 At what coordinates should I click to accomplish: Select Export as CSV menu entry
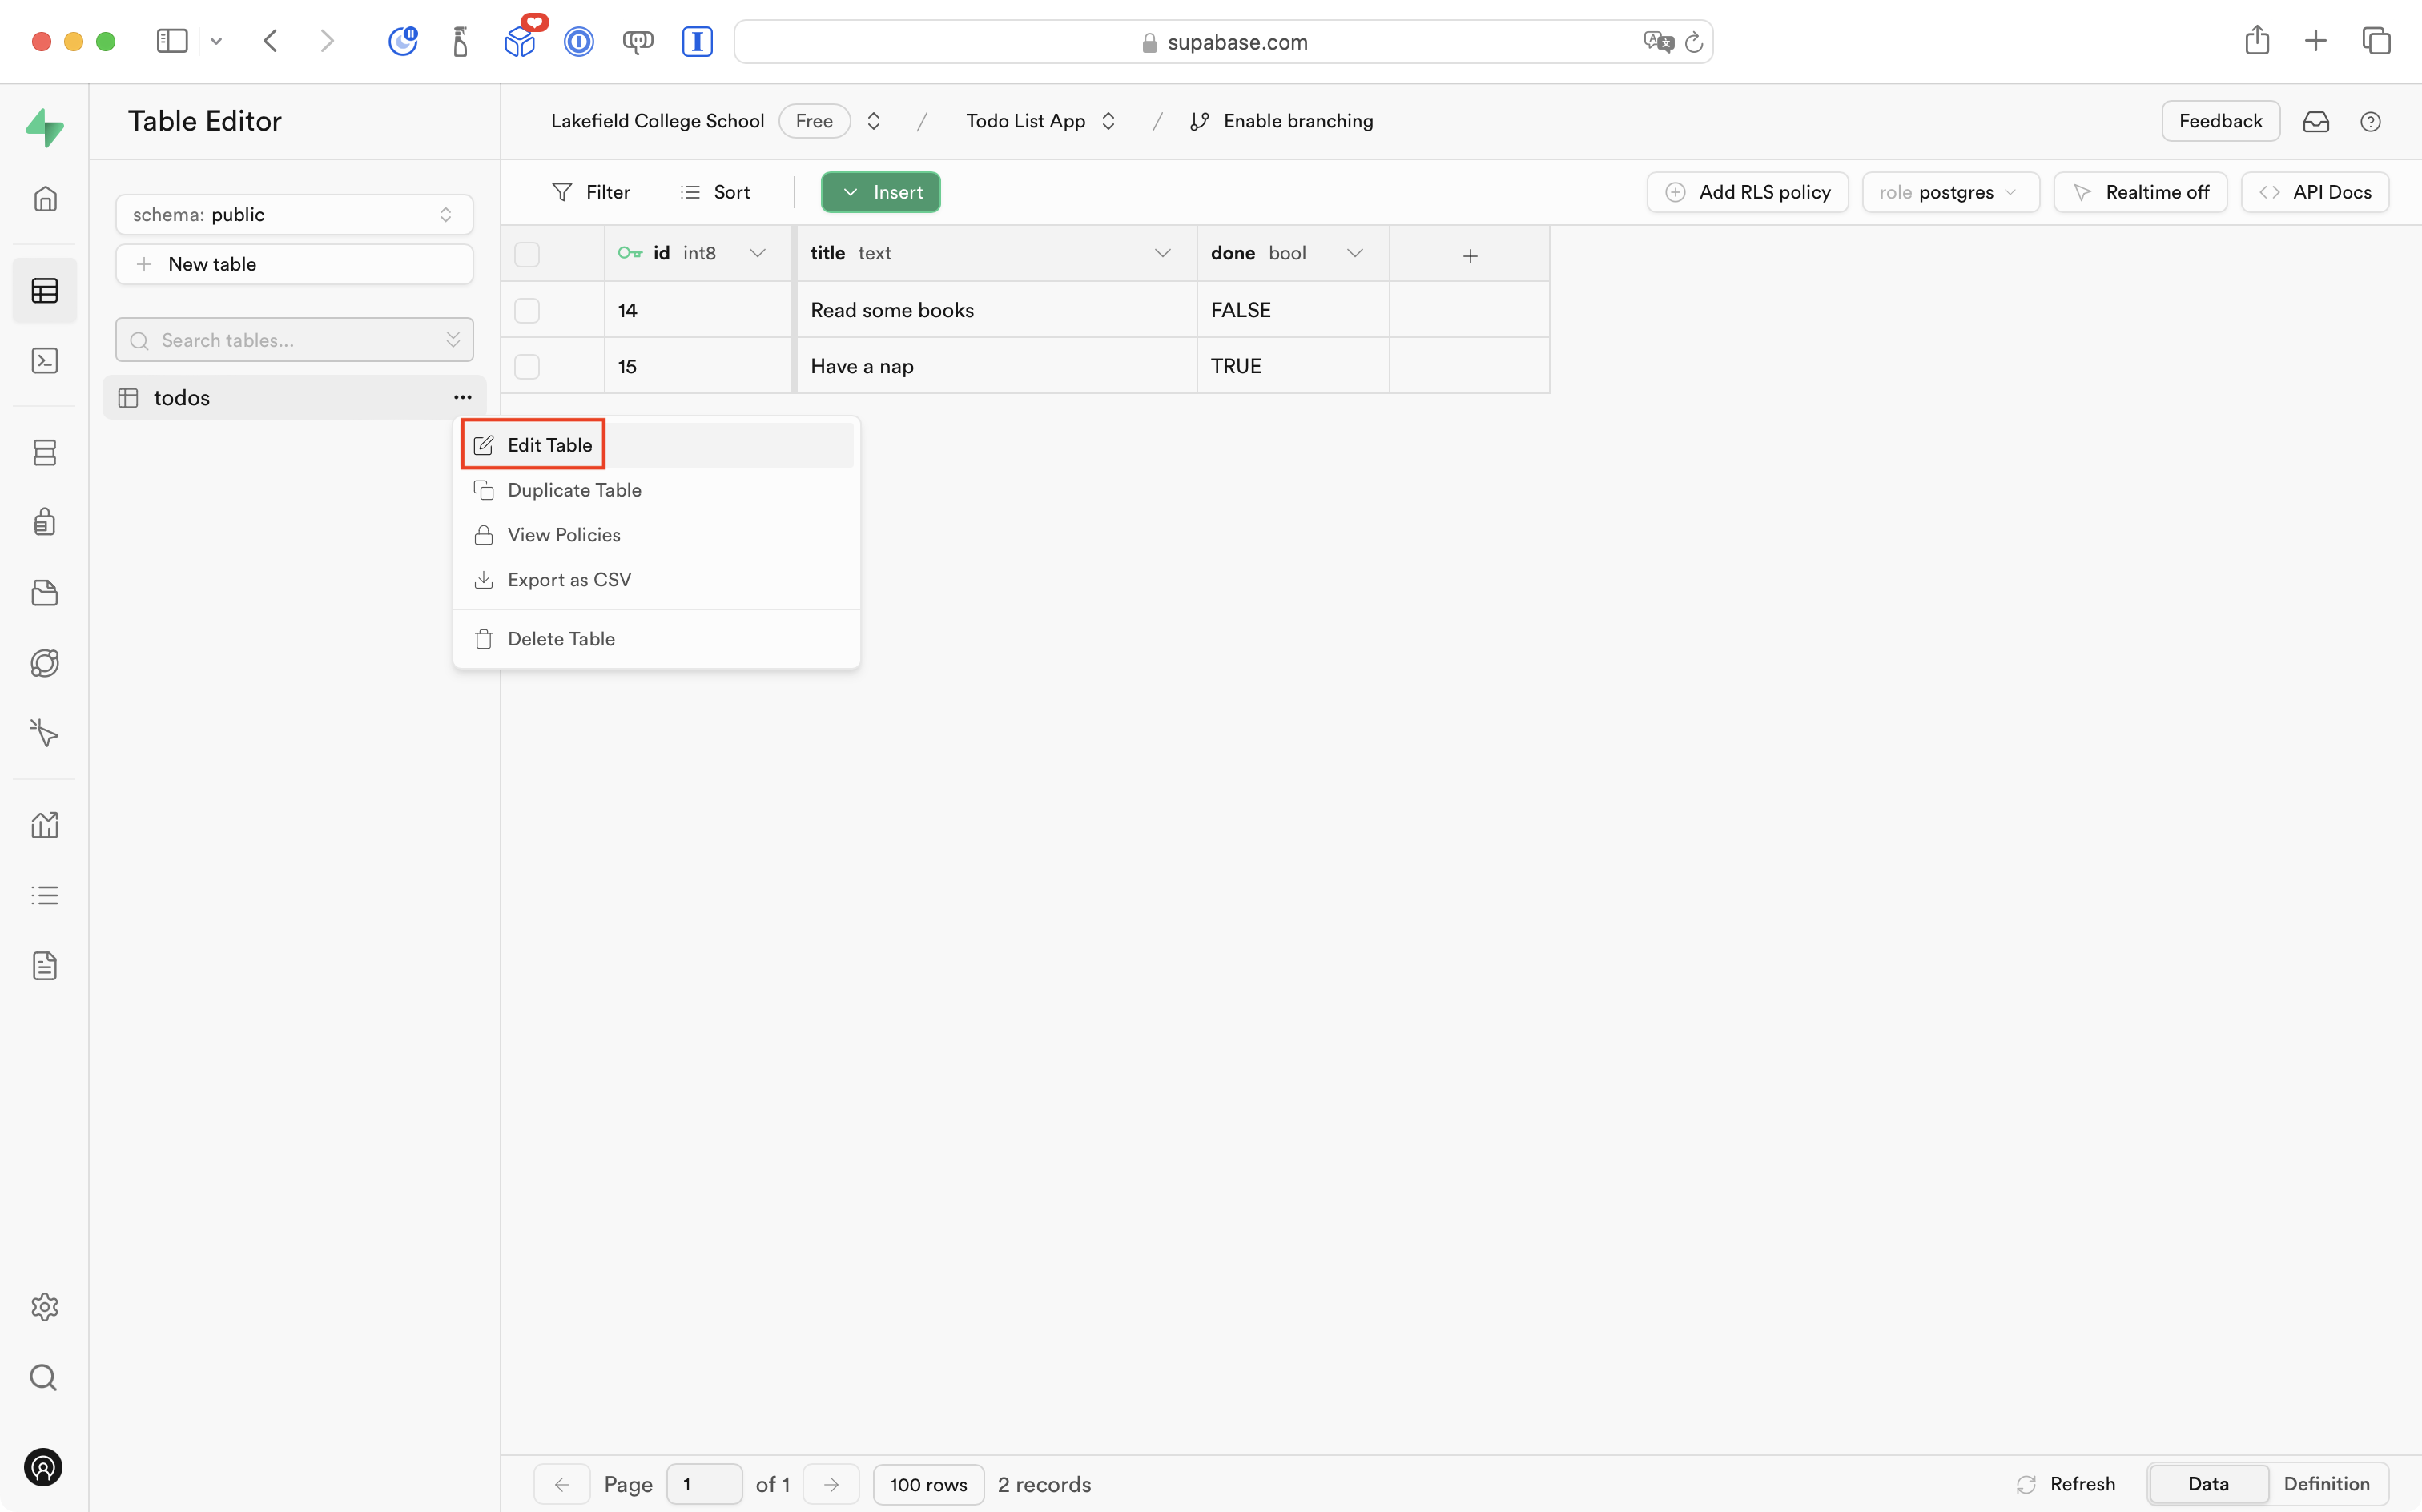(569, 580)
